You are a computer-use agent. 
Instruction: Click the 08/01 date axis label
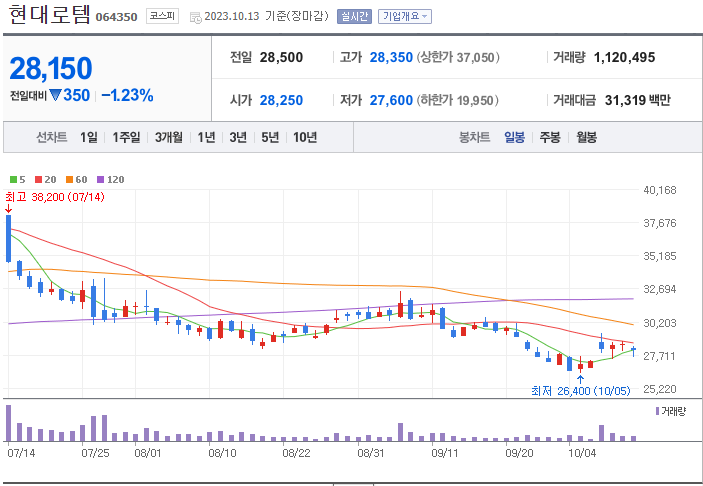[148, 453]
